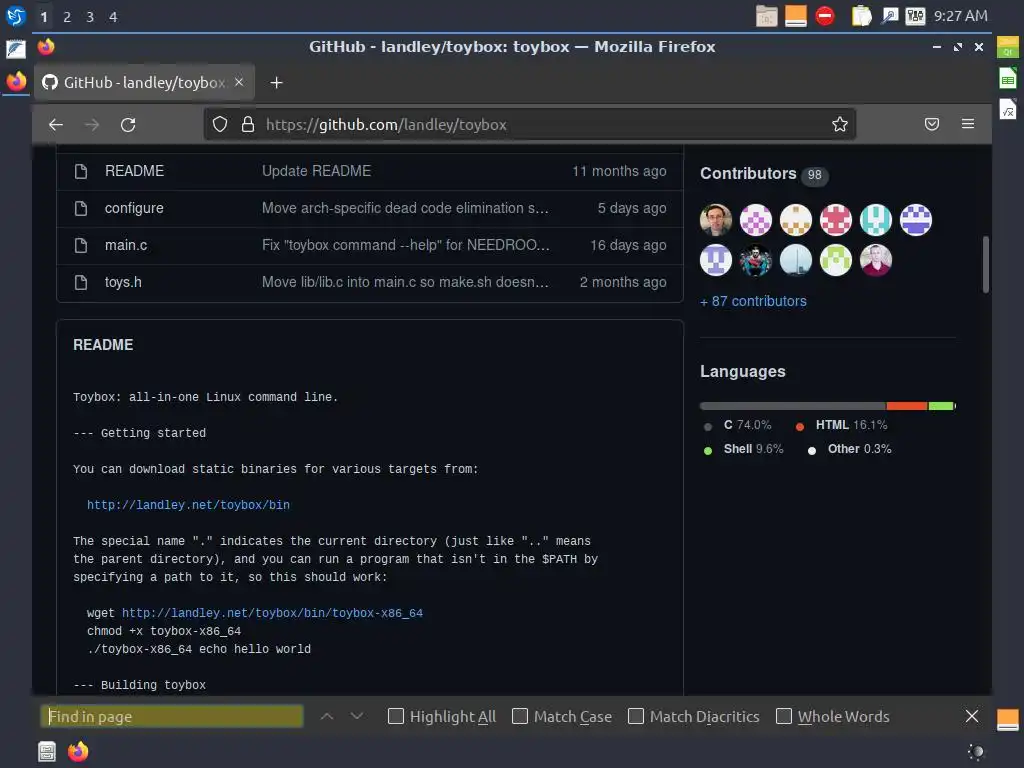The image size is (1024, 768).
Task: Open the Update README commit message
Action: (316, 171)
